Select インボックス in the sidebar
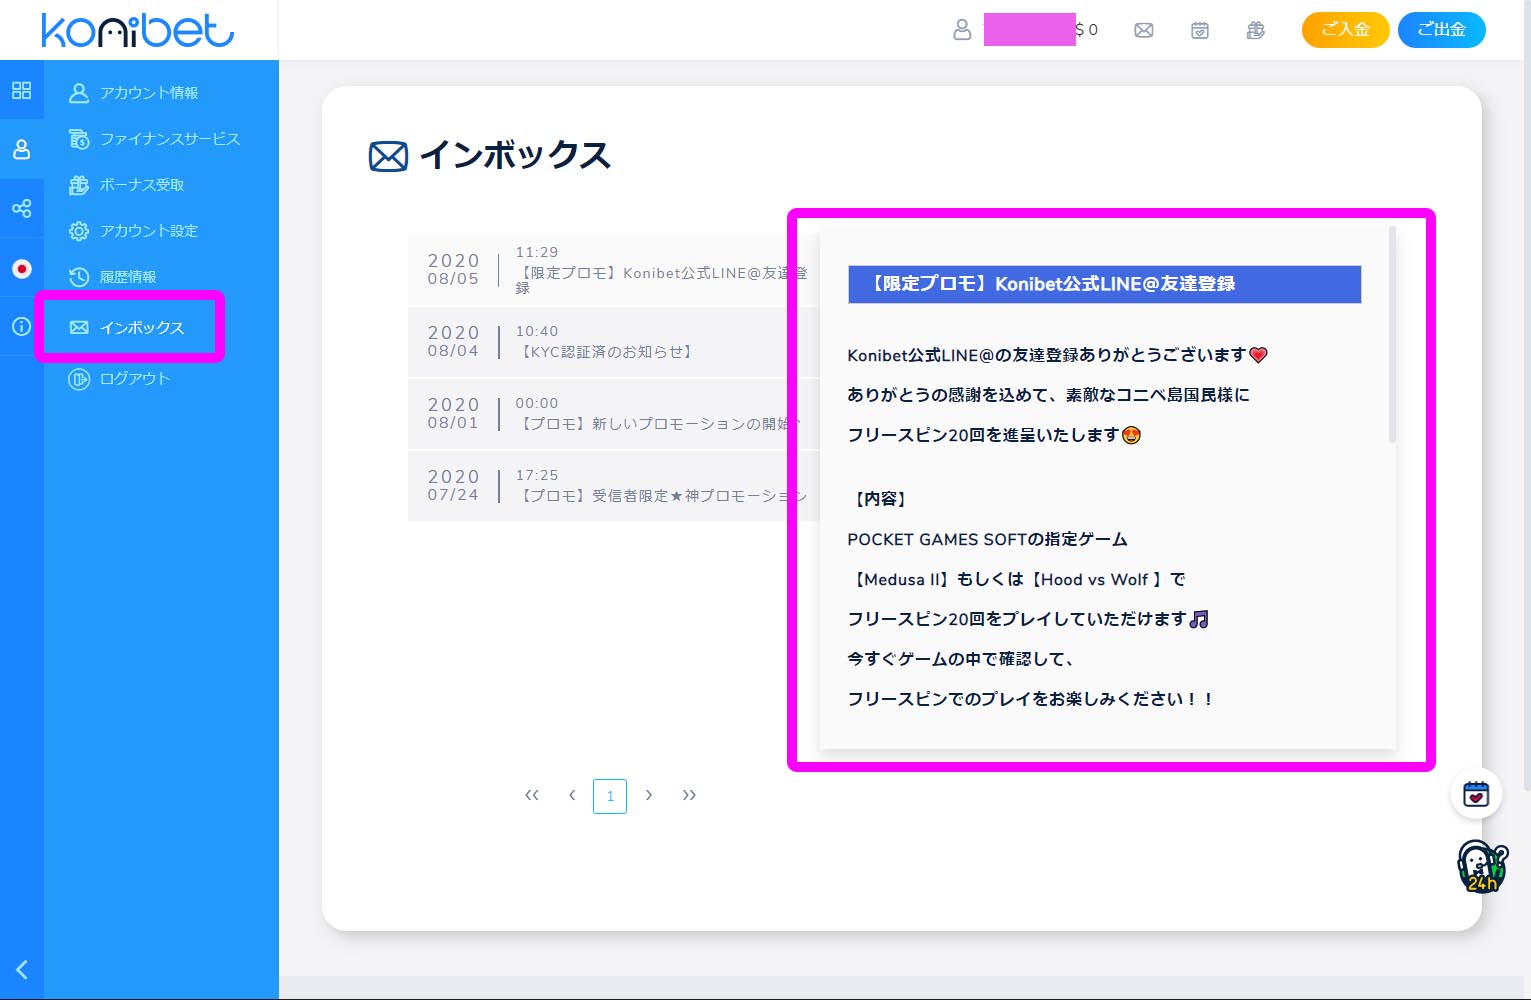Viewport: 1531px width, 1000px height. (x=127, y=327)
